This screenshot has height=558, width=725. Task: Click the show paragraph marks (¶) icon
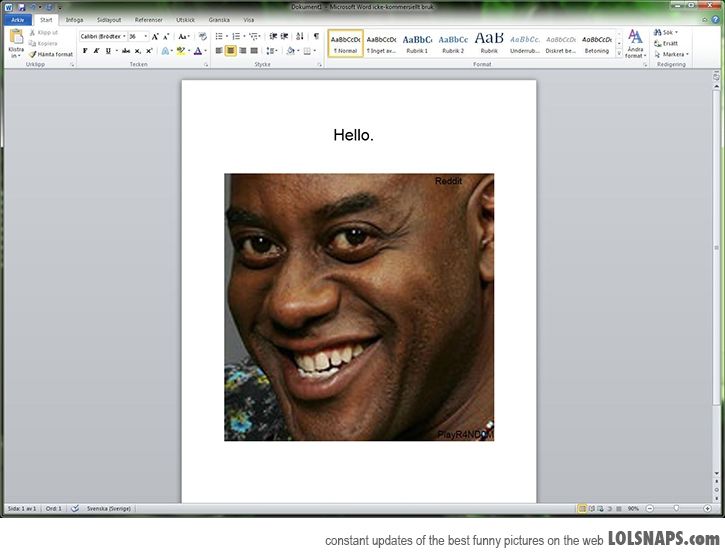[316, 36]
